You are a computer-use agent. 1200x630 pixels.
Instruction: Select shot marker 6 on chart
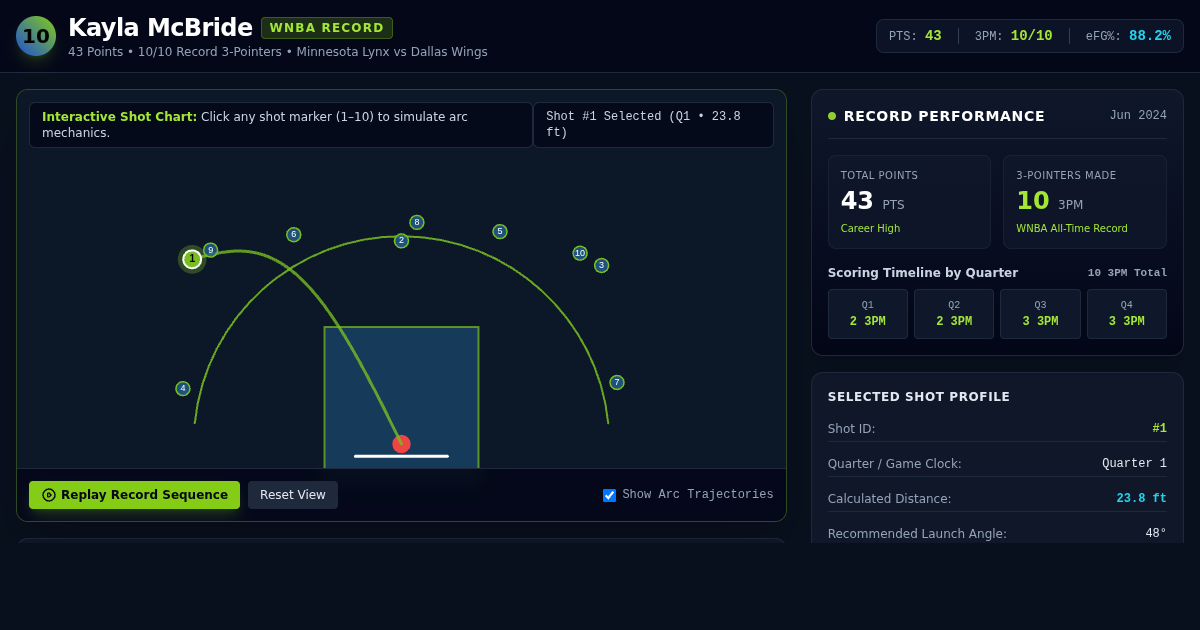[294, 234]
